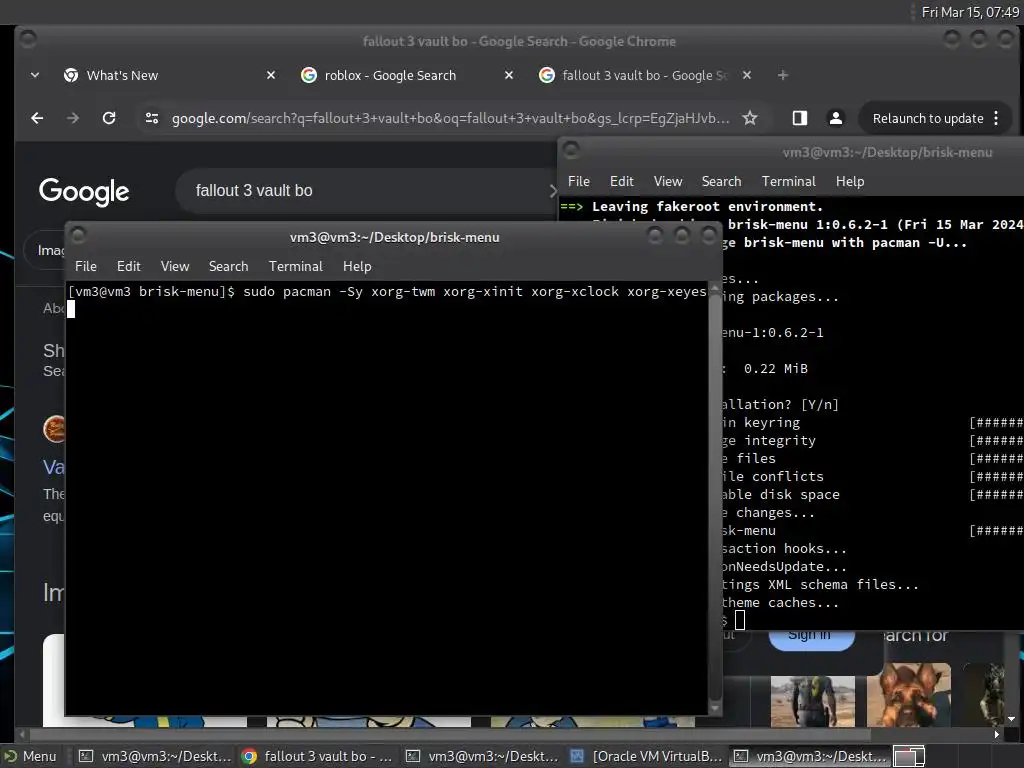Click the Chrome address bar URL
This screenshot has height=768, width=1024.
(451, 118)
